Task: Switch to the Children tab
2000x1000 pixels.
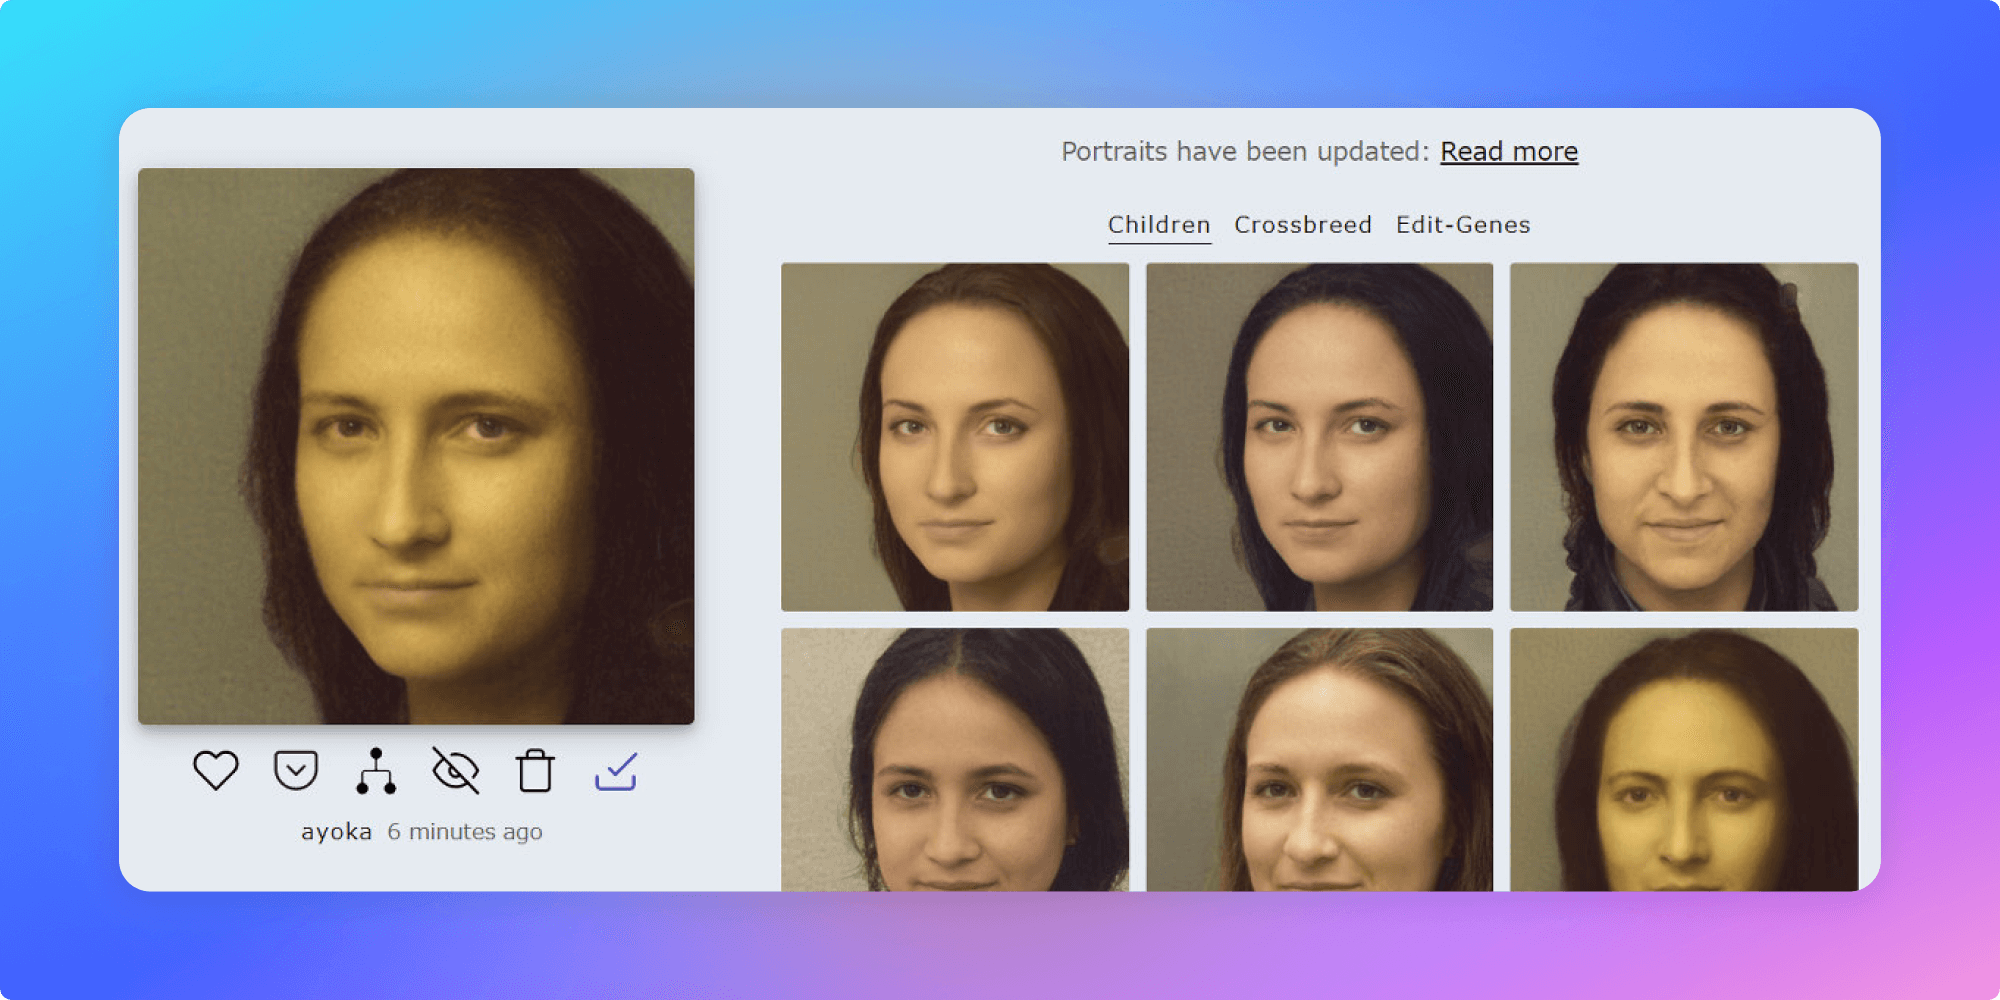Action: (1159, 225)
